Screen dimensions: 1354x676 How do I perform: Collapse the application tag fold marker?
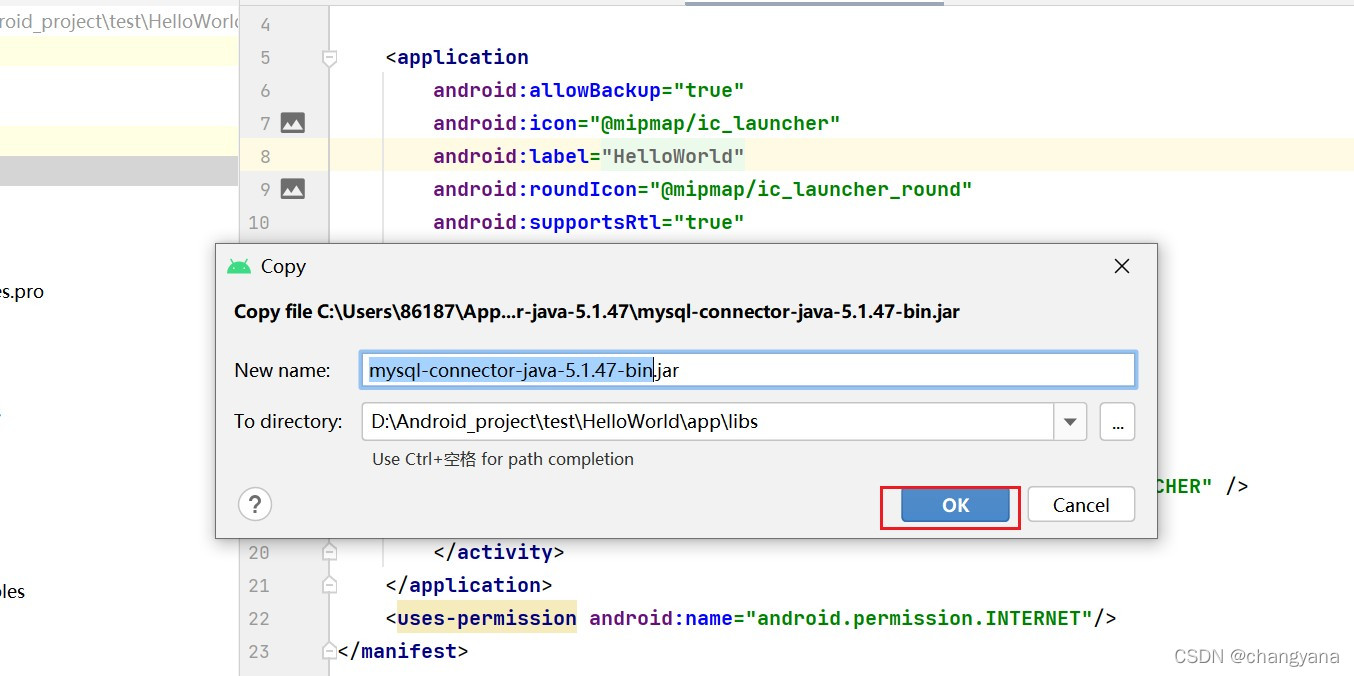pyautogui.click(x=329, y=59)
